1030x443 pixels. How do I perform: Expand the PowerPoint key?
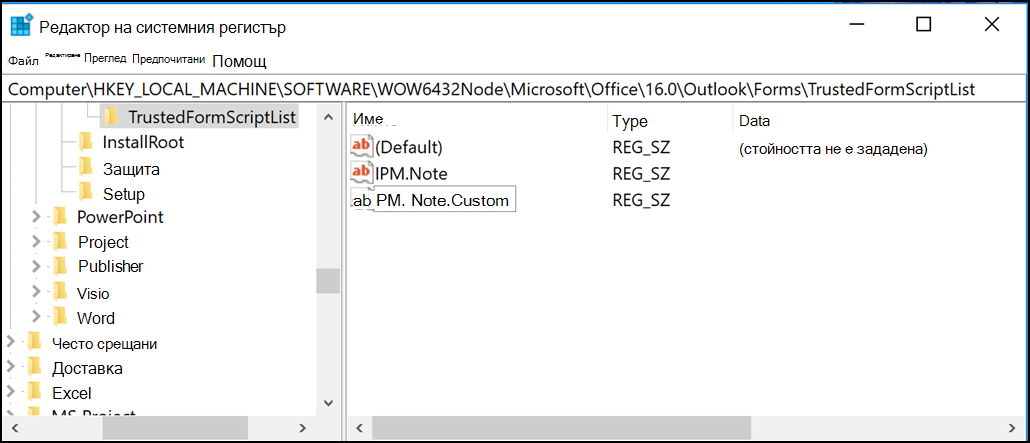[36, 217]
